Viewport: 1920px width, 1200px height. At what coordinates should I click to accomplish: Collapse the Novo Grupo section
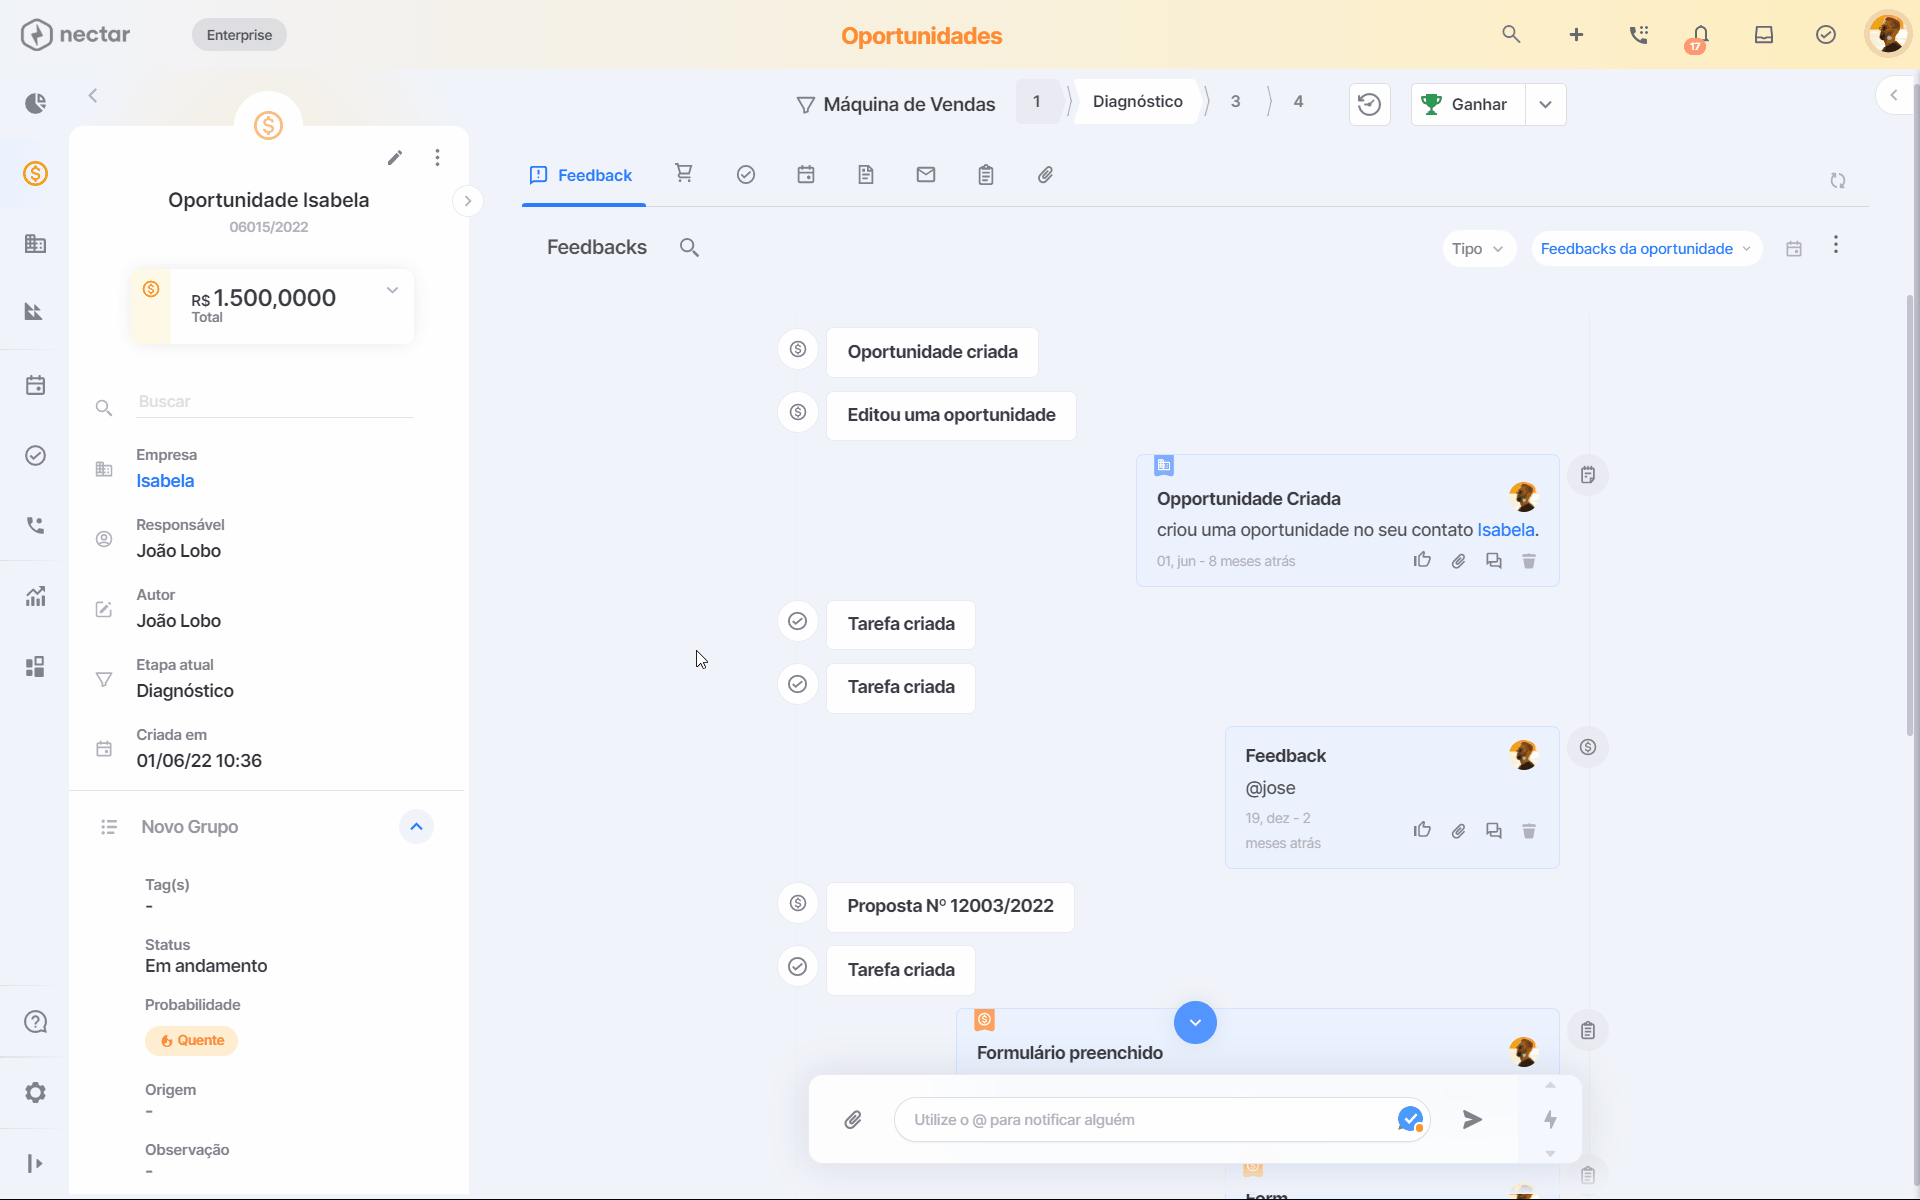[417, 827]
